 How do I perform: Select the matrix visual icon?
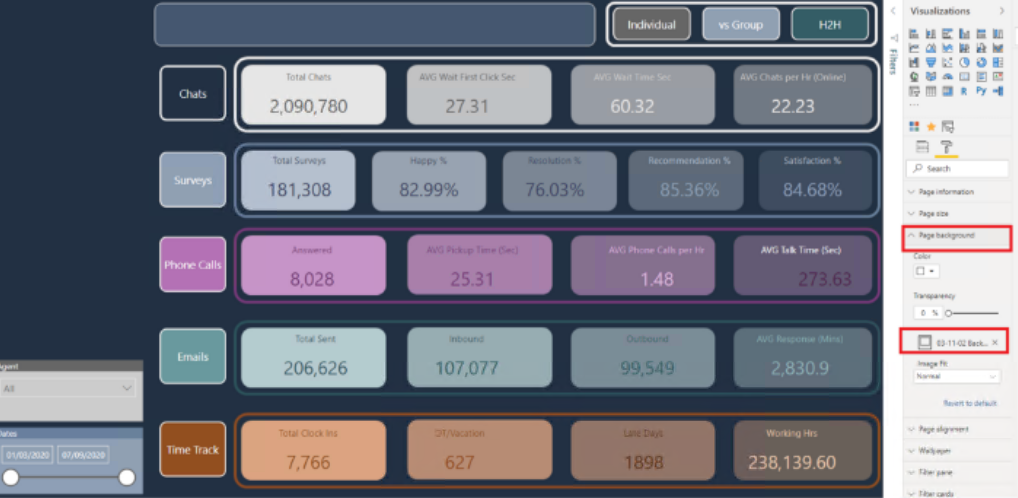point(947,91)
